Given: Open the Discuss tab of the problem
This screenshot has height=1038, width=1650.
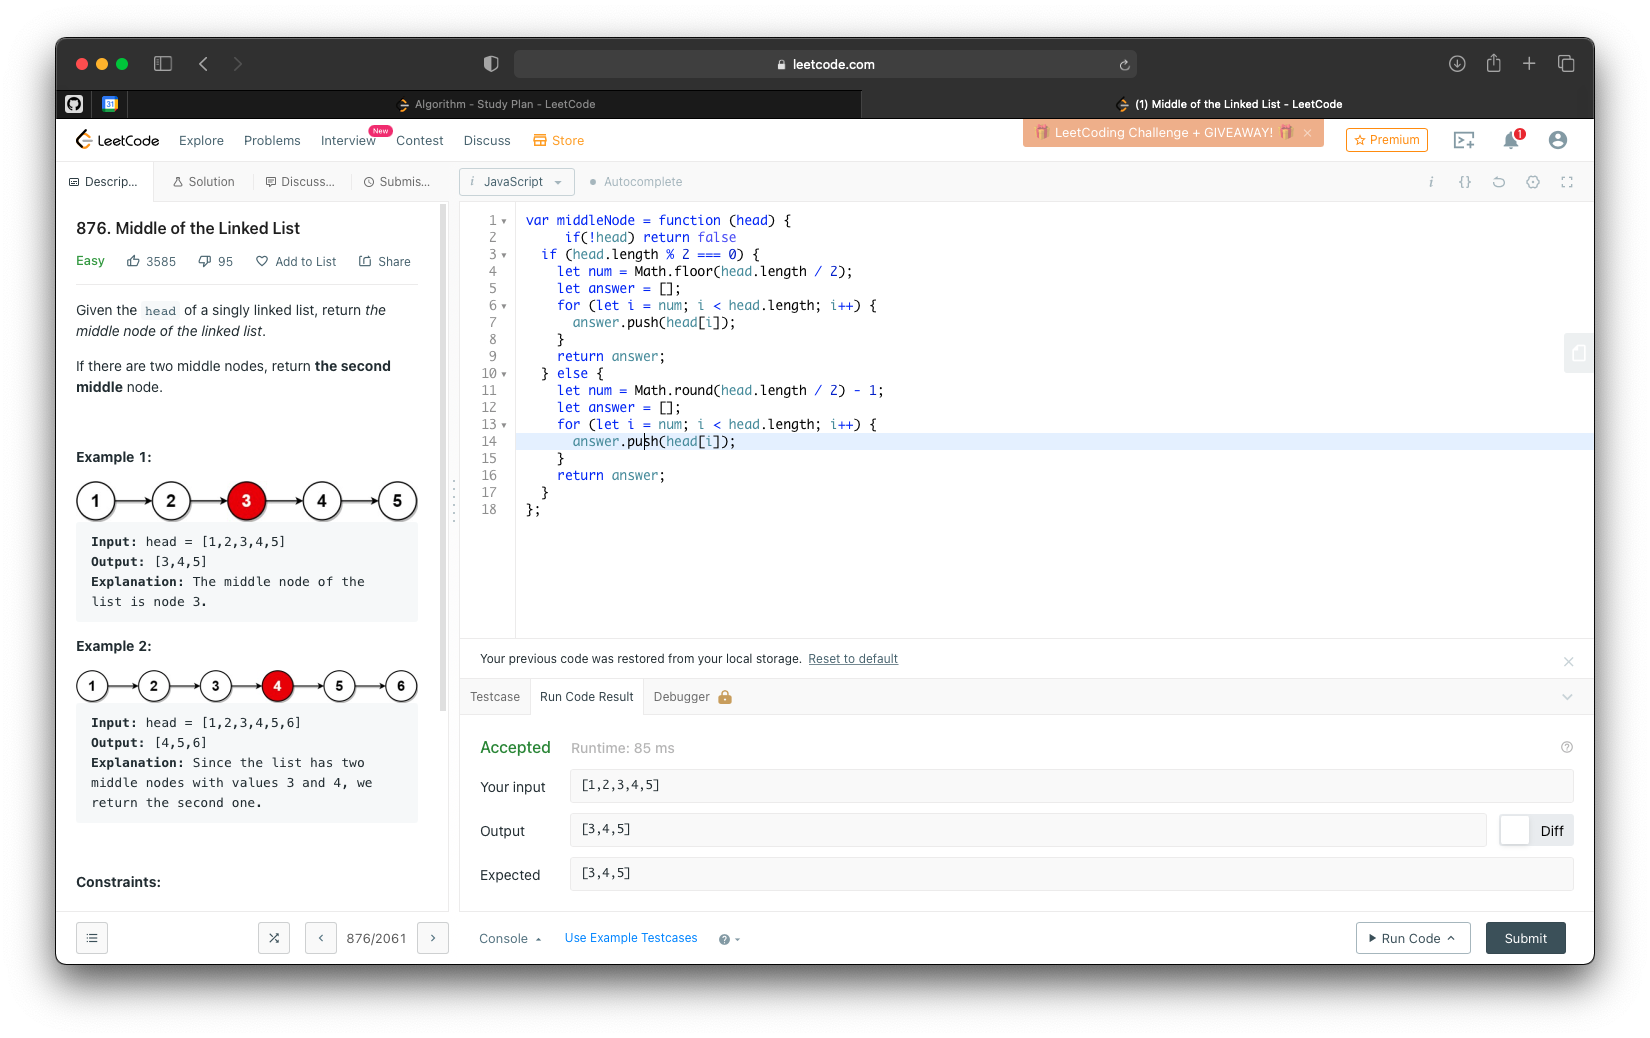Looking at the screenshot, I should (x=300, y=182).
